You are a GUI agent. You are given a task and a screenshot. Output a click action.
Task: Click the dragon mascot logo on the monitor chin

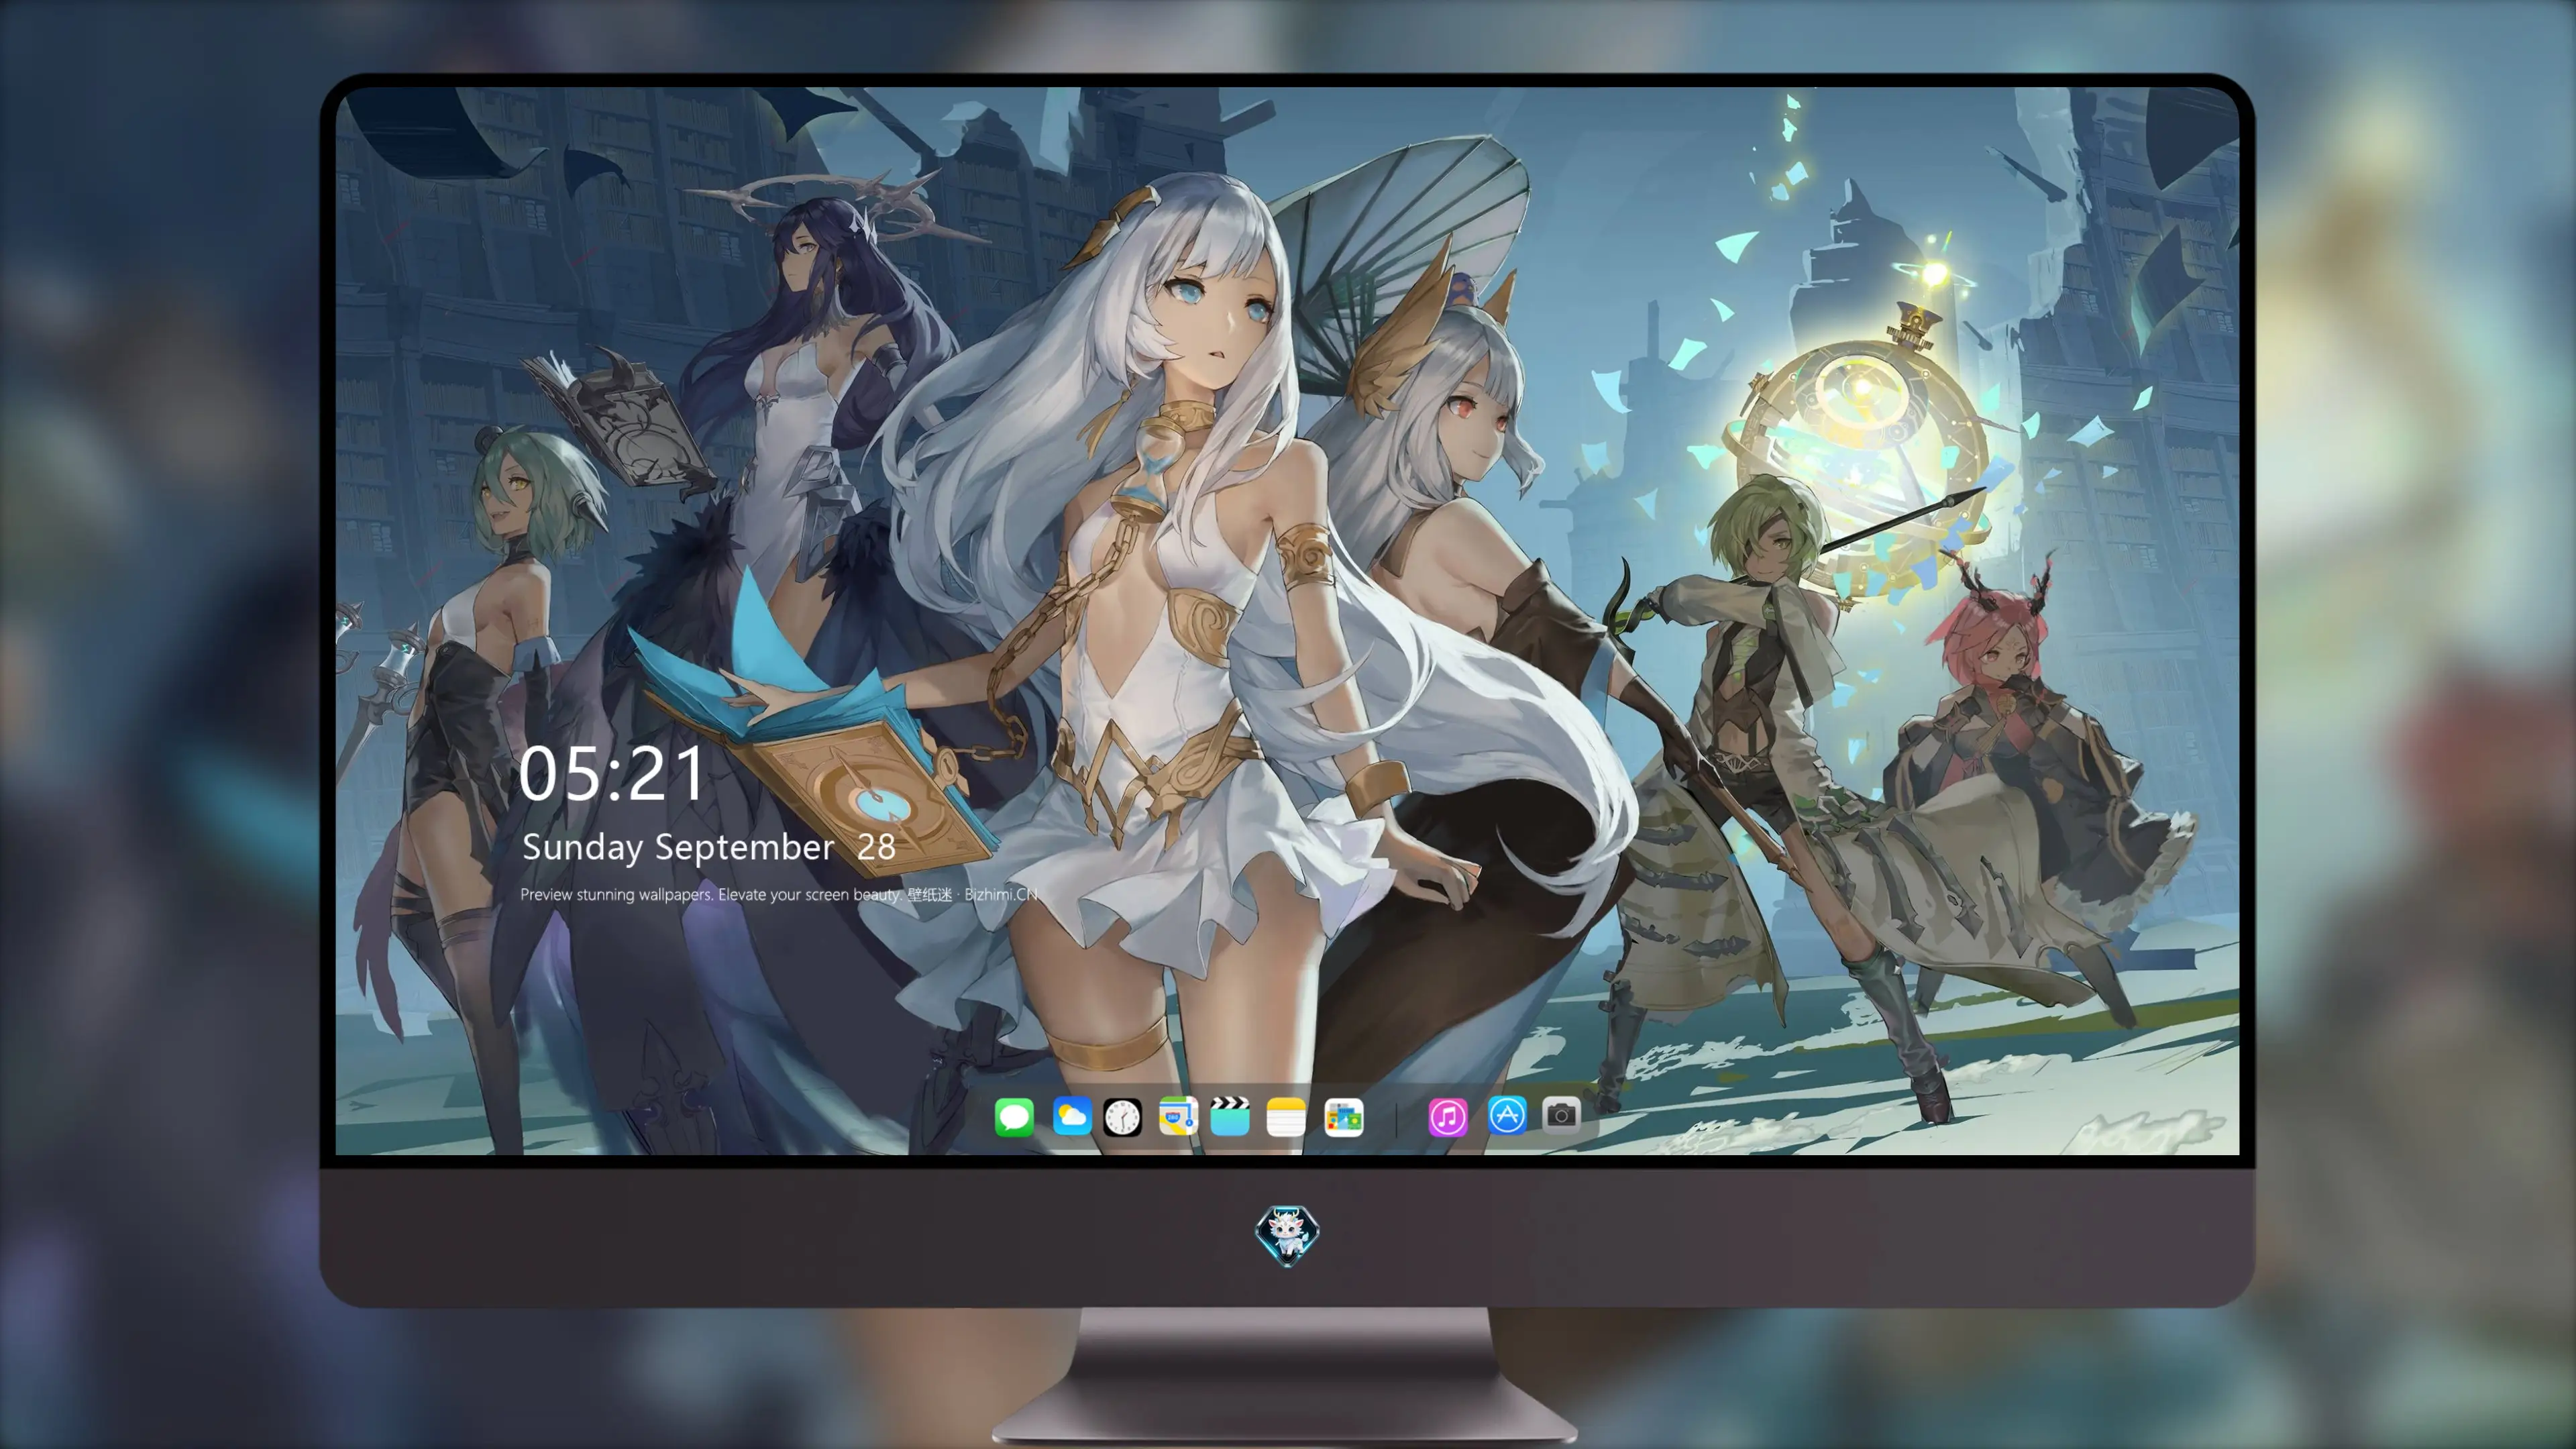coord(1287,1235)
